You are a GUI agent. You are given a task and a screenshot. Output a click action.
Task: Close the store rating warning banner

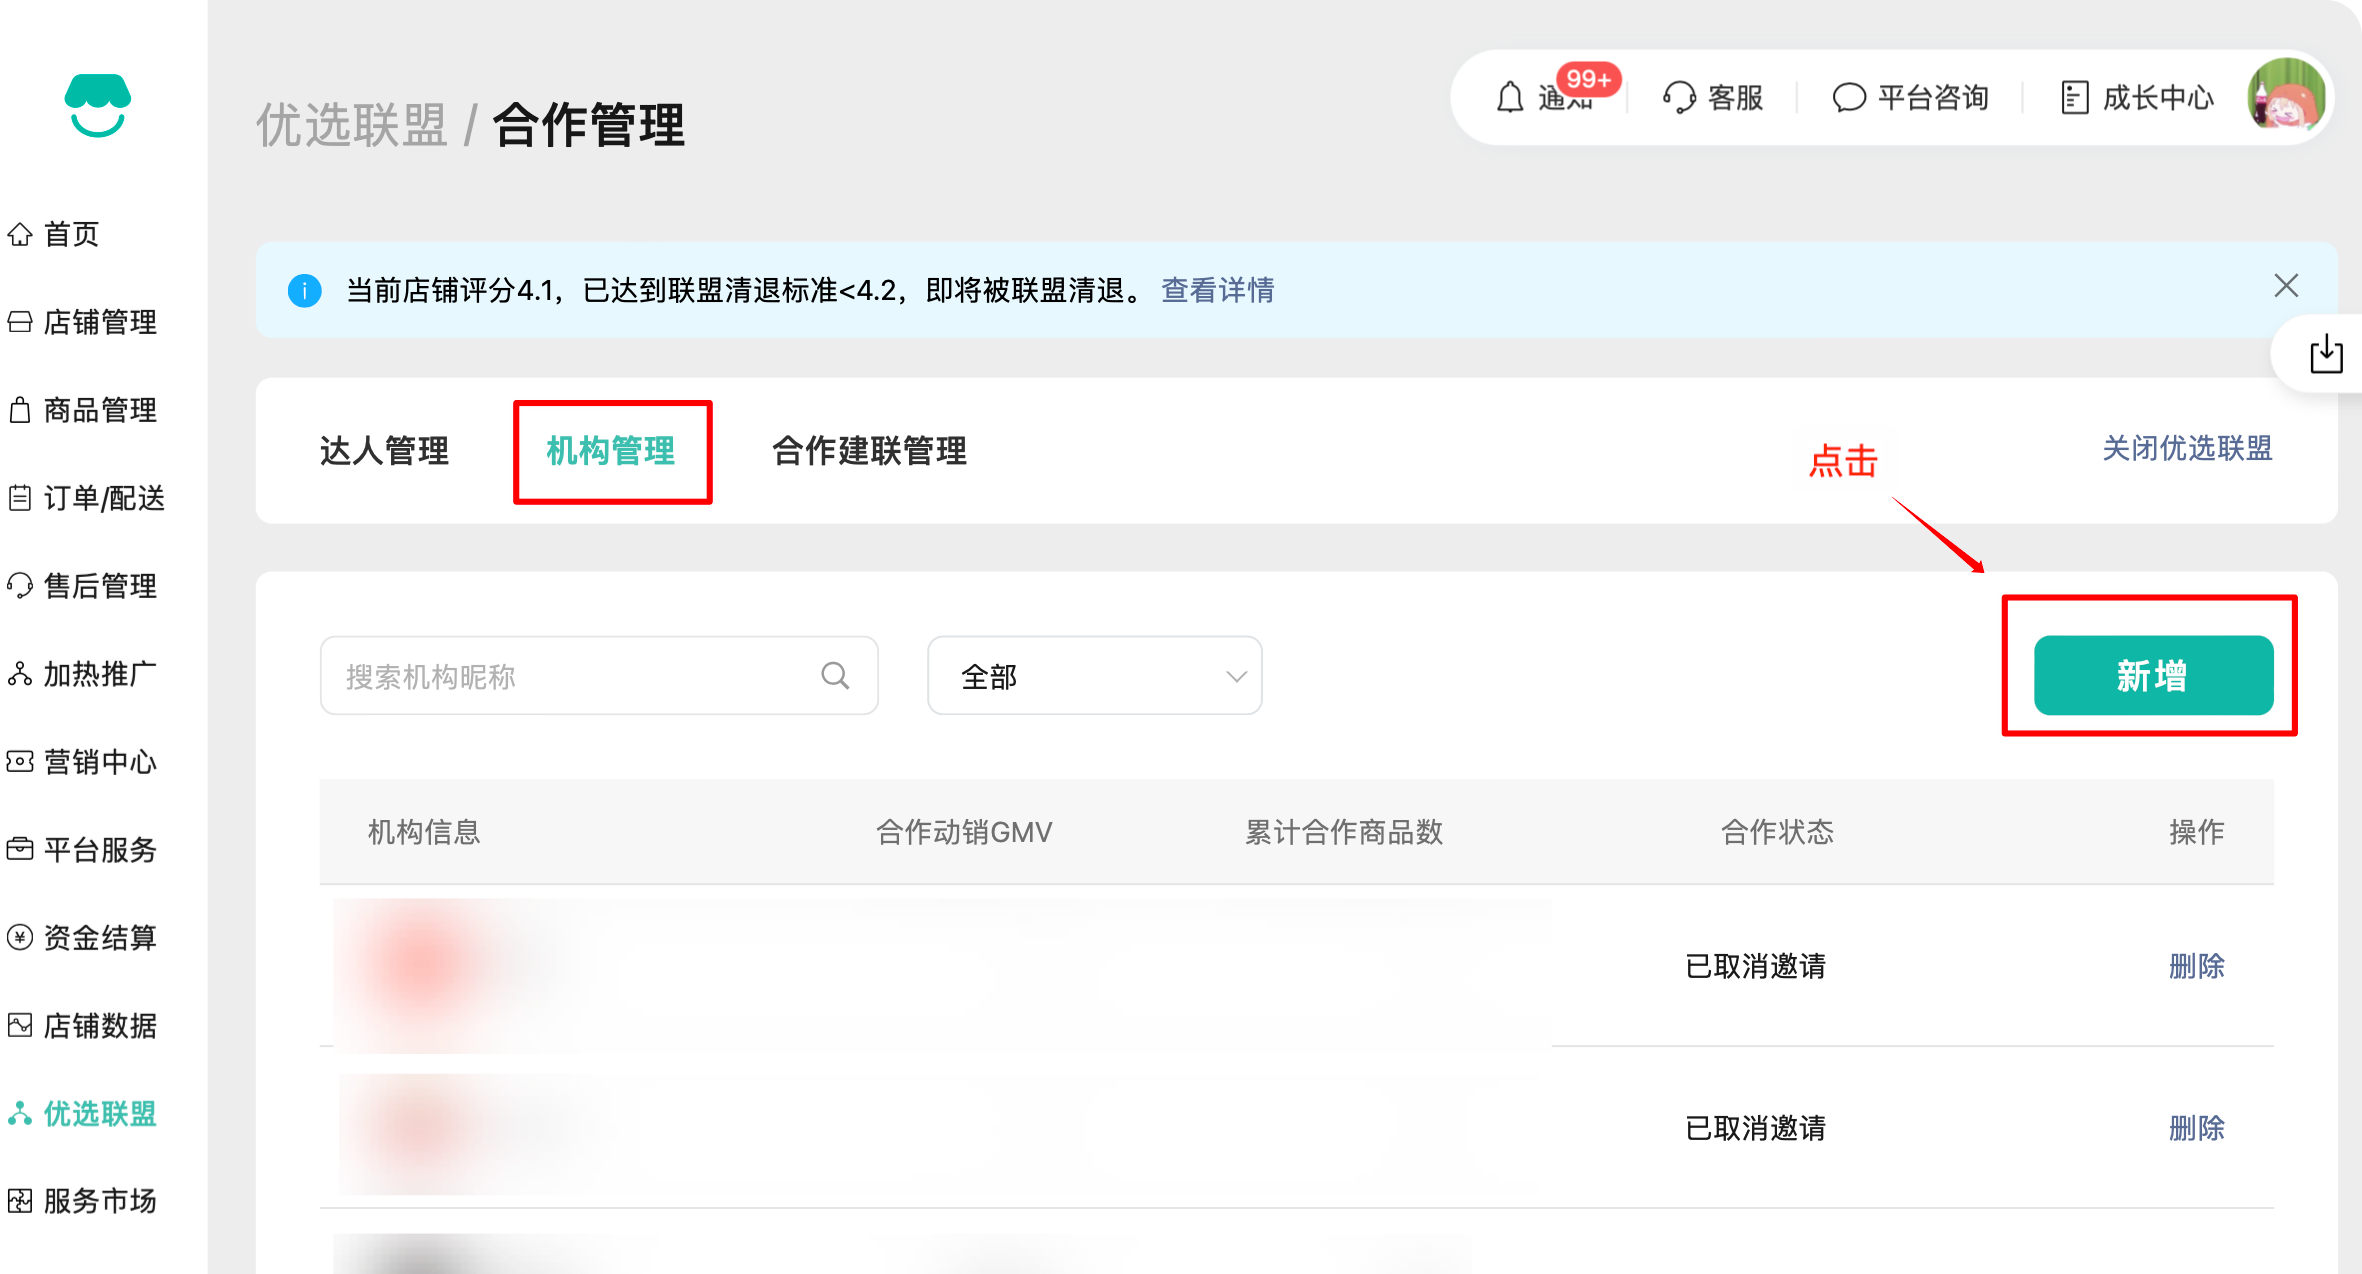coord(2286,286)
